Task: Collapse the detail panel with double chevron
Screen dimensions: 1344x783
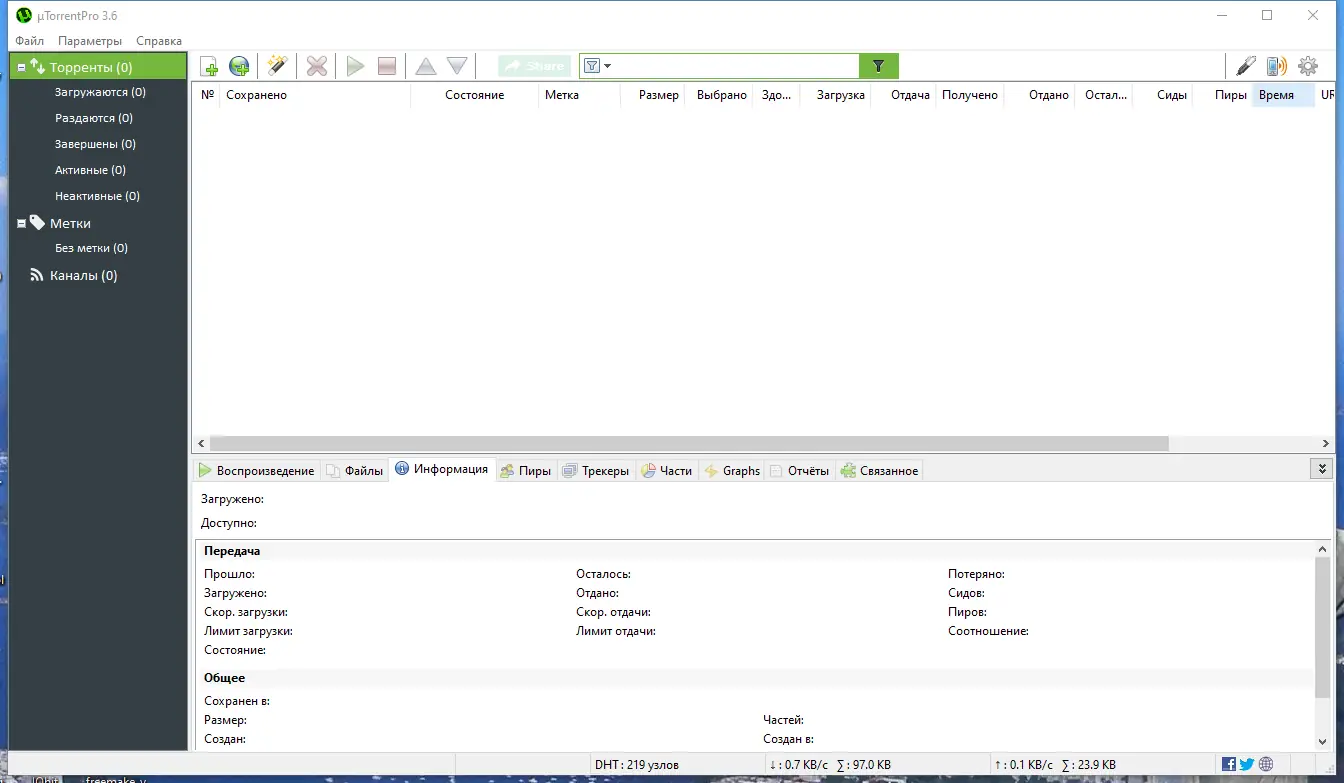Action: click(1322, 467)
